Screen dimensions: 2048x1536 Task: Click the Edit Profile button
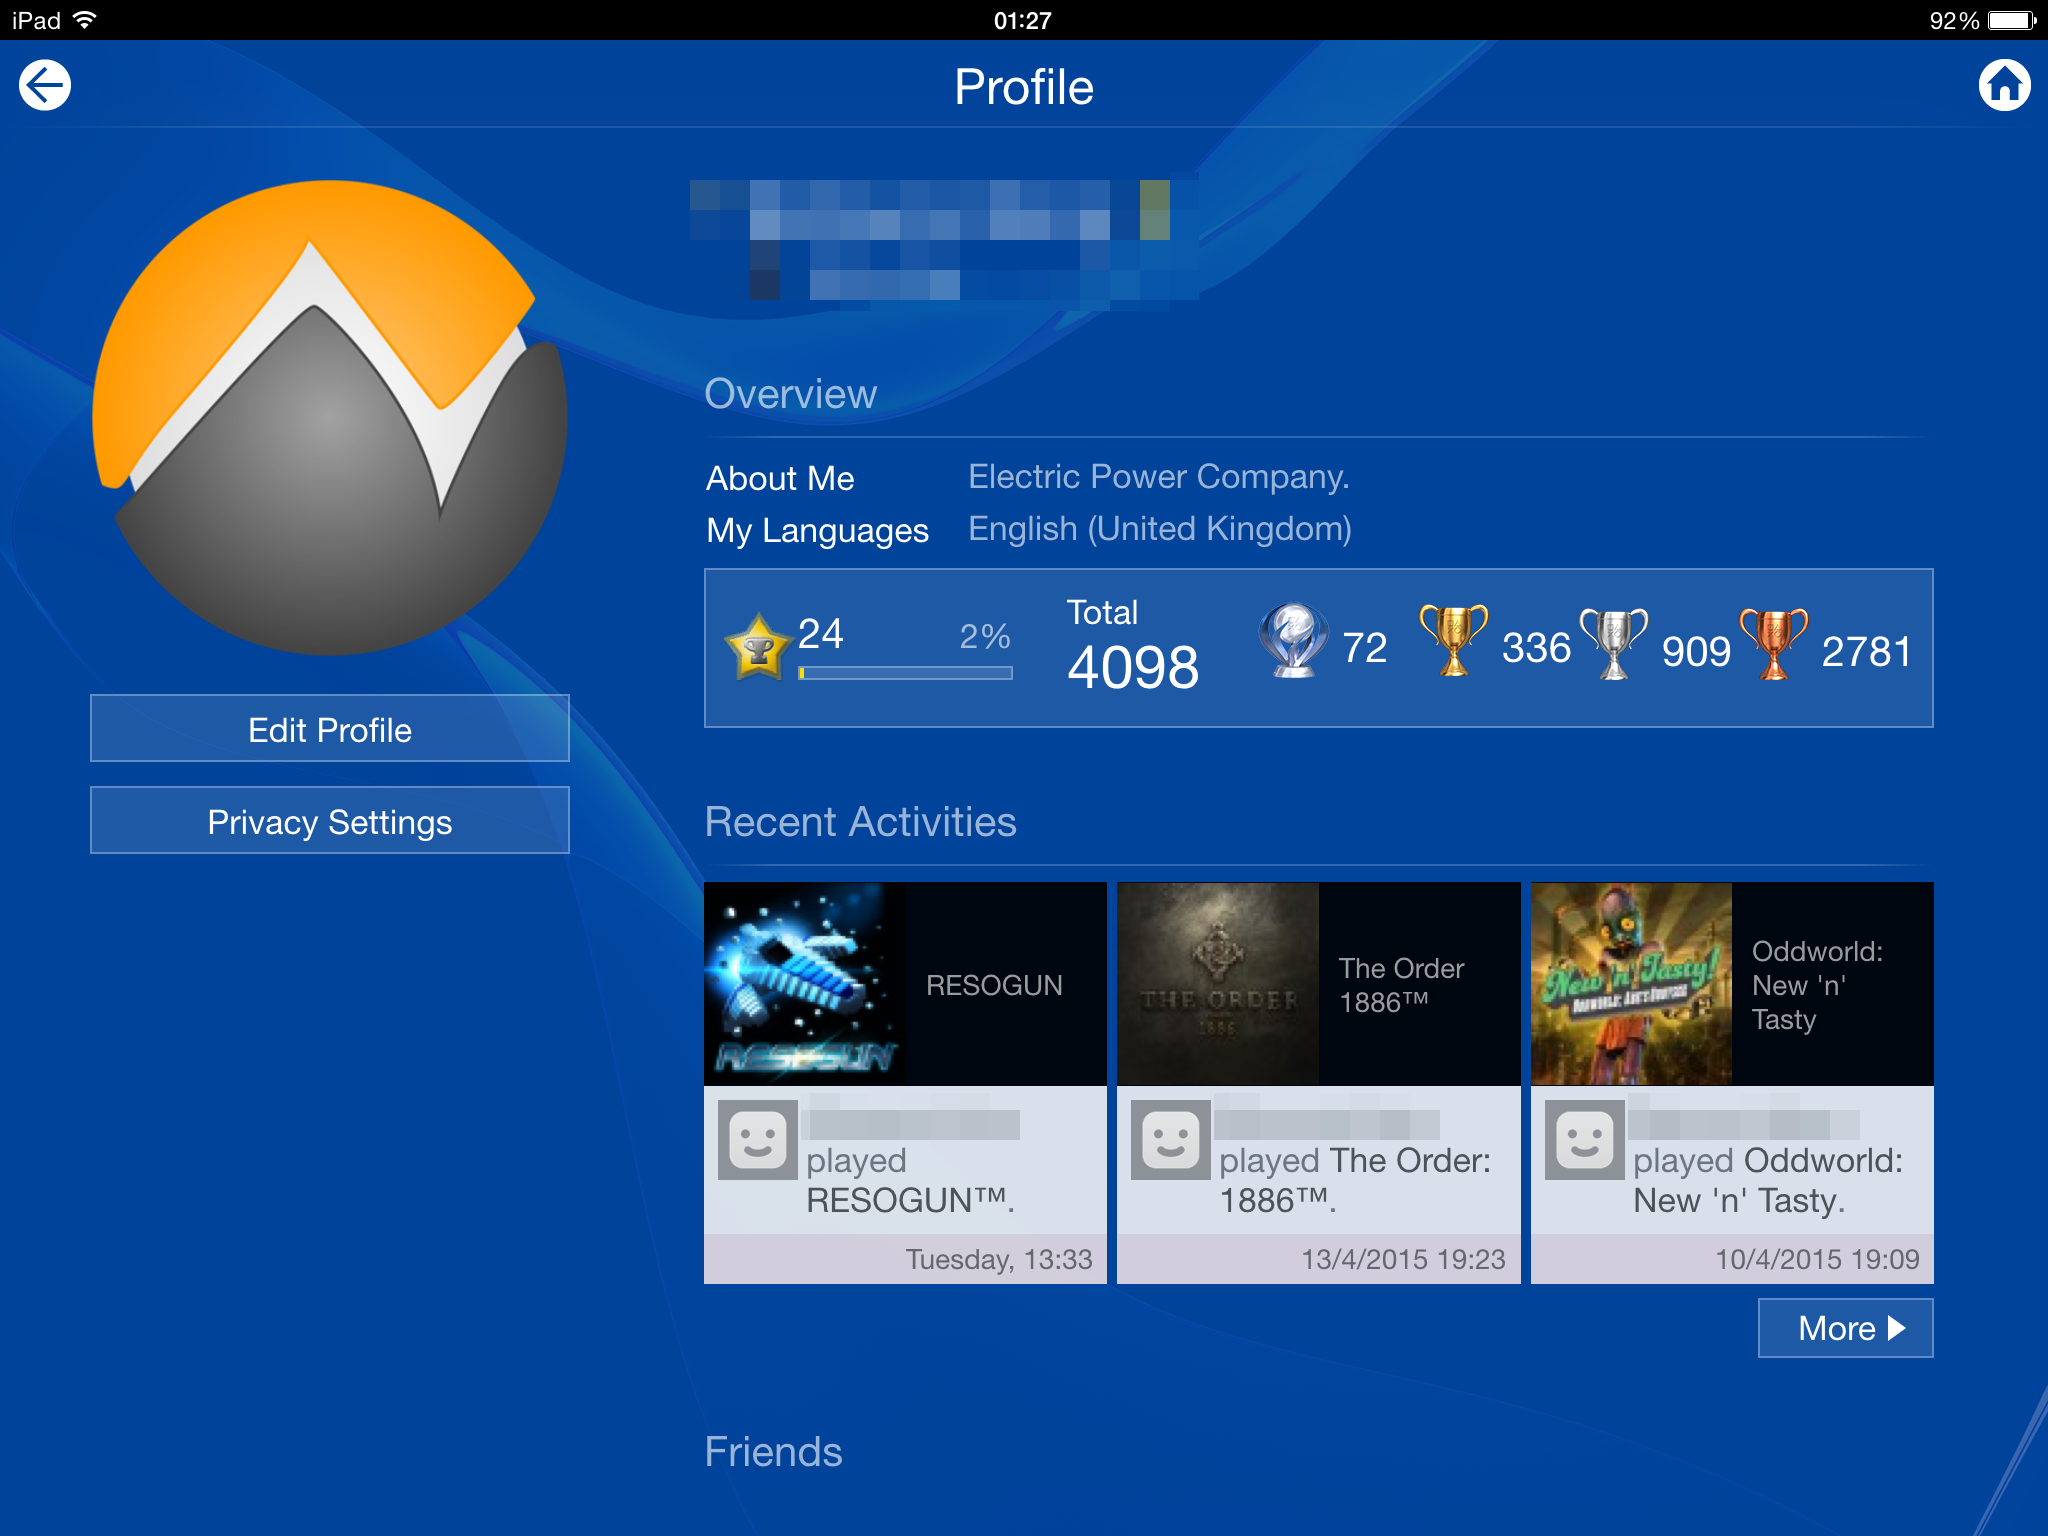click(x=329, y=729)
